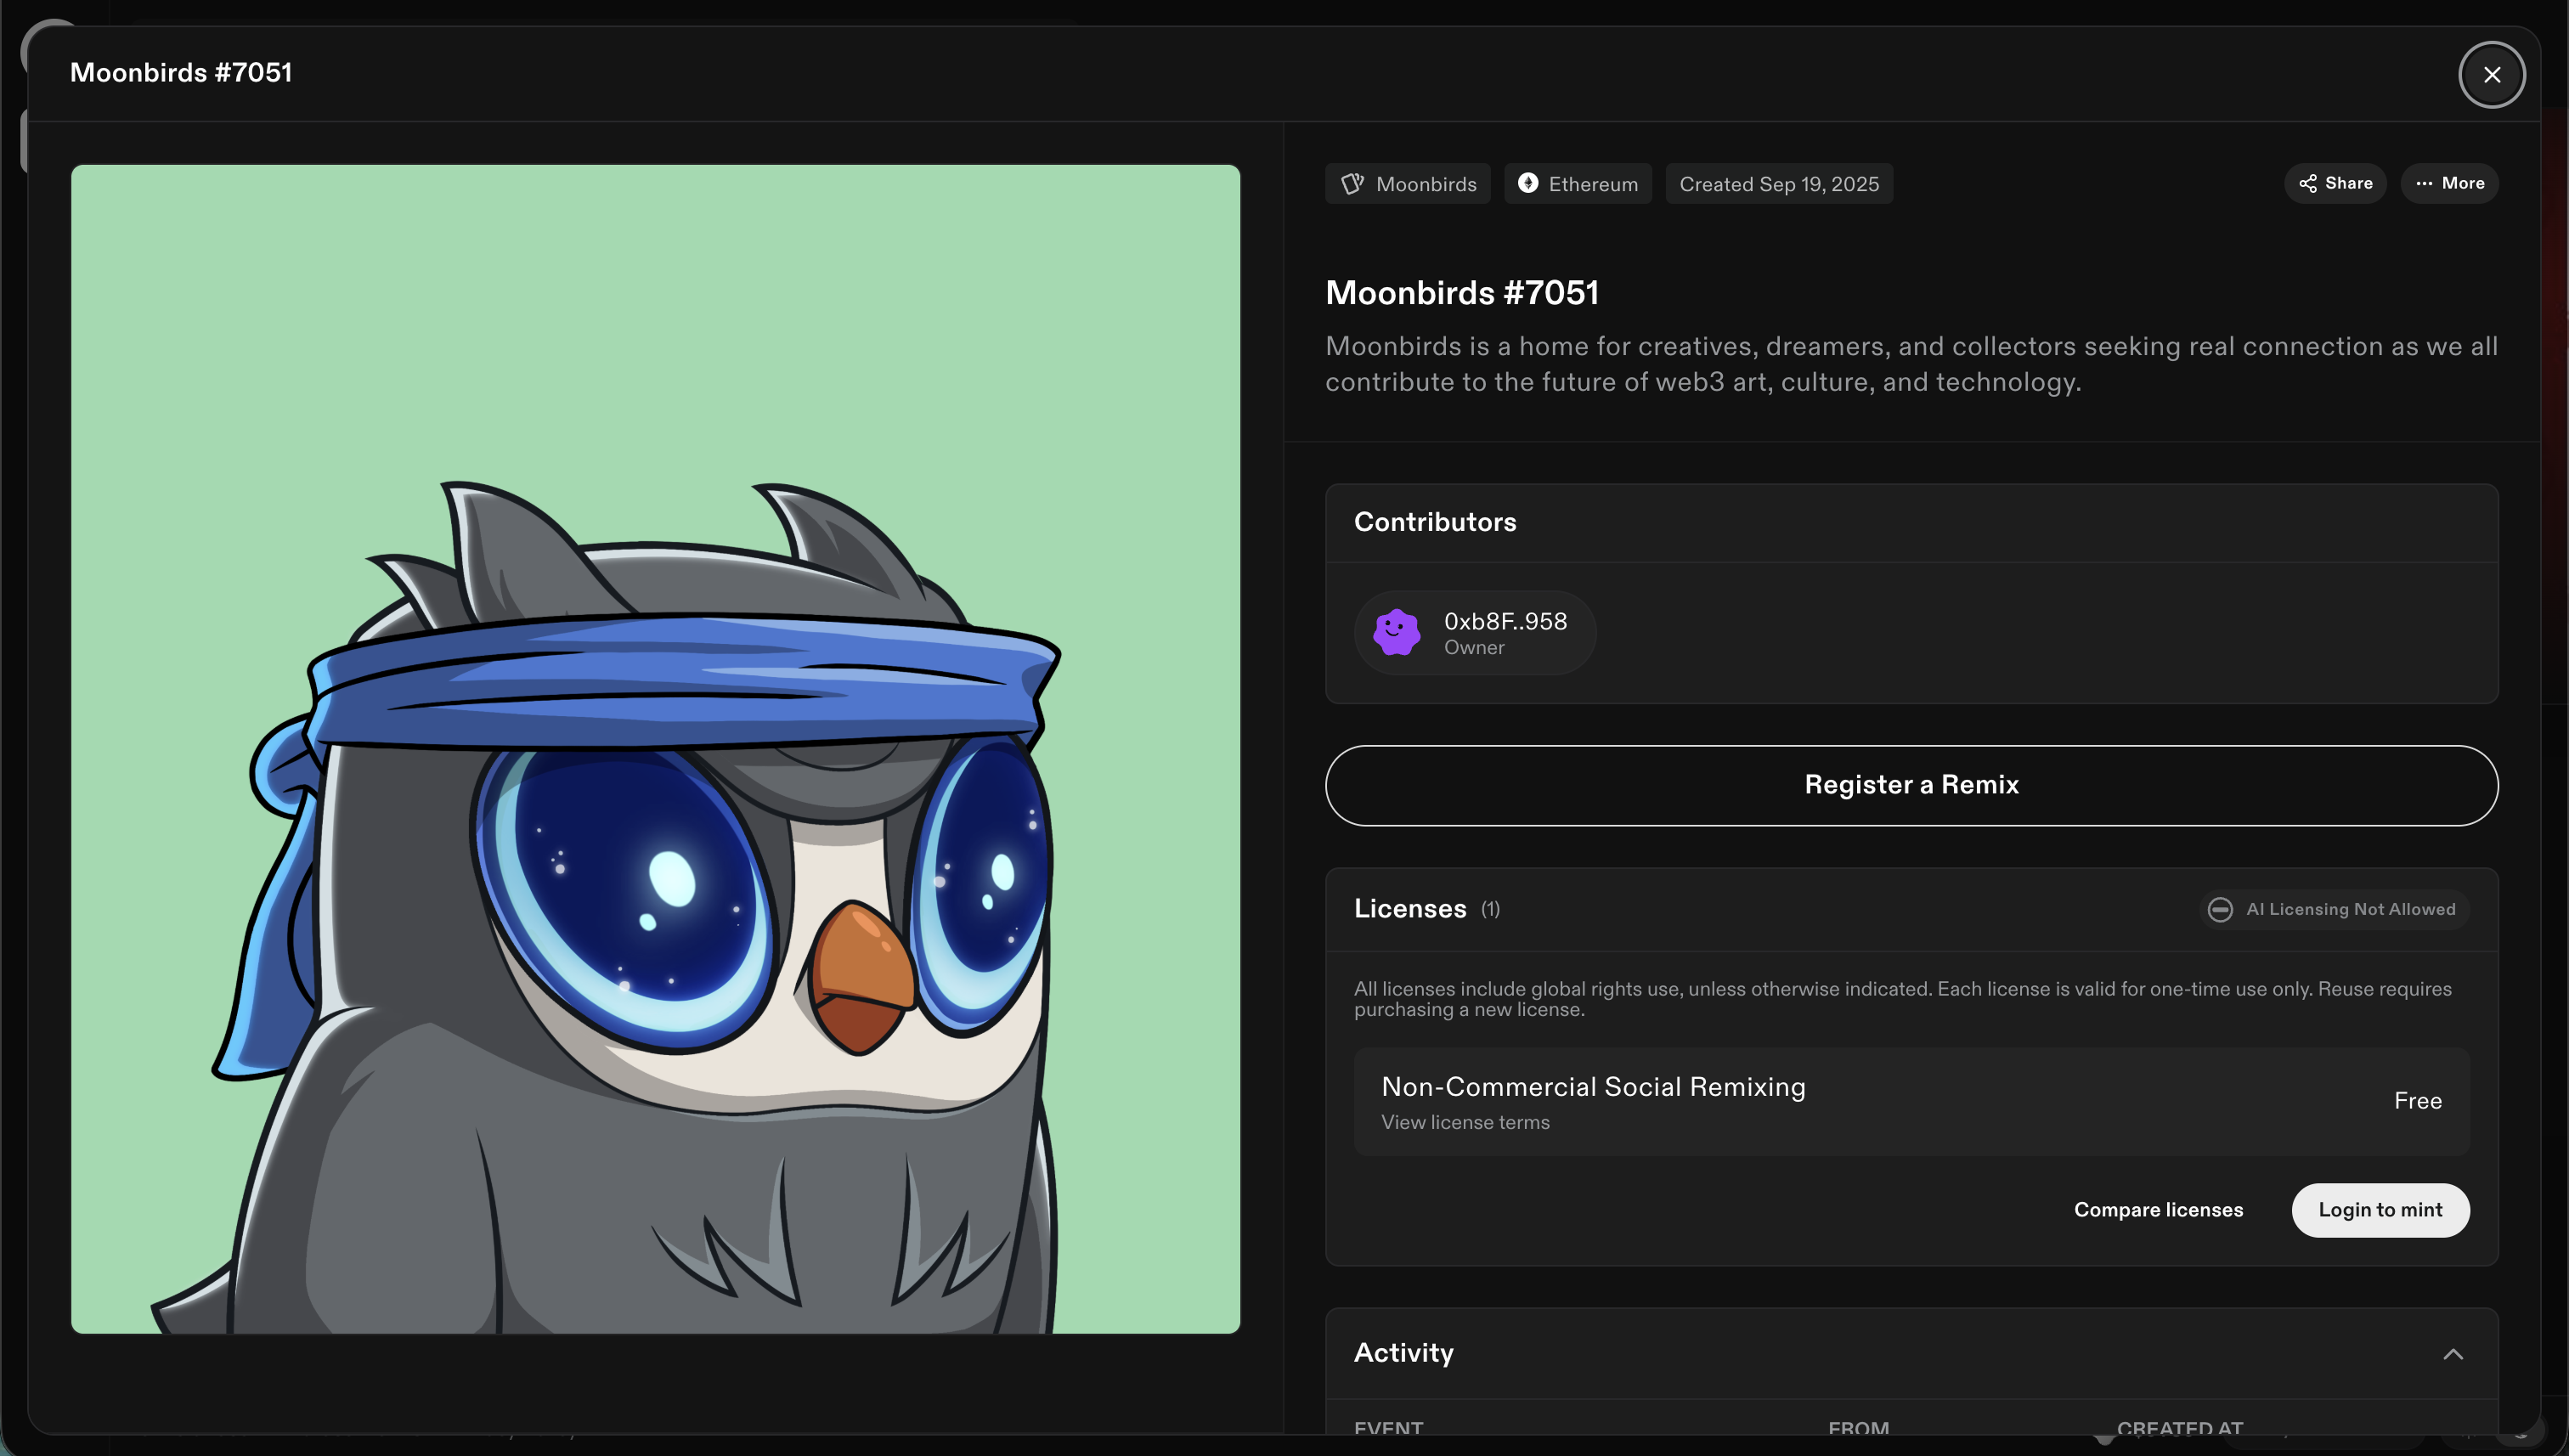Image resolution: width=2569 pixels, height=1456 pixels.
Task: Click Register a Remix button
Action: click(1911, 785)
